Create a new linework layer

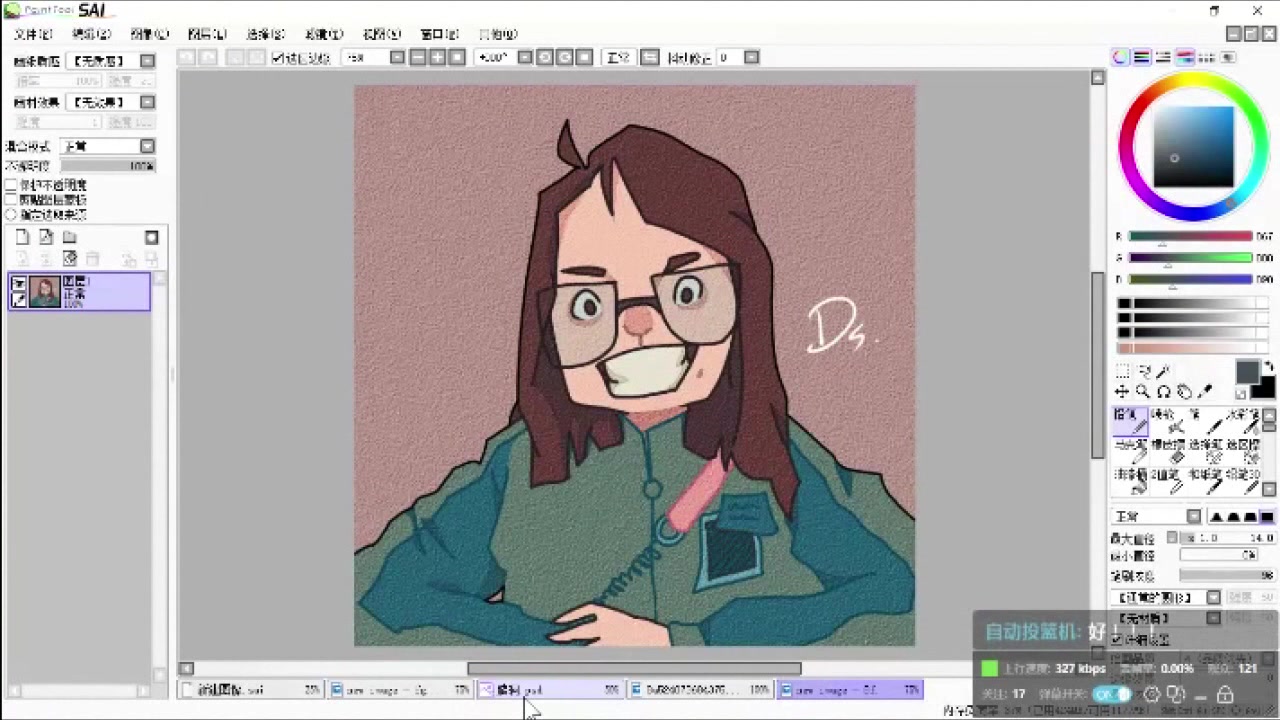click(x=46, y=237)
